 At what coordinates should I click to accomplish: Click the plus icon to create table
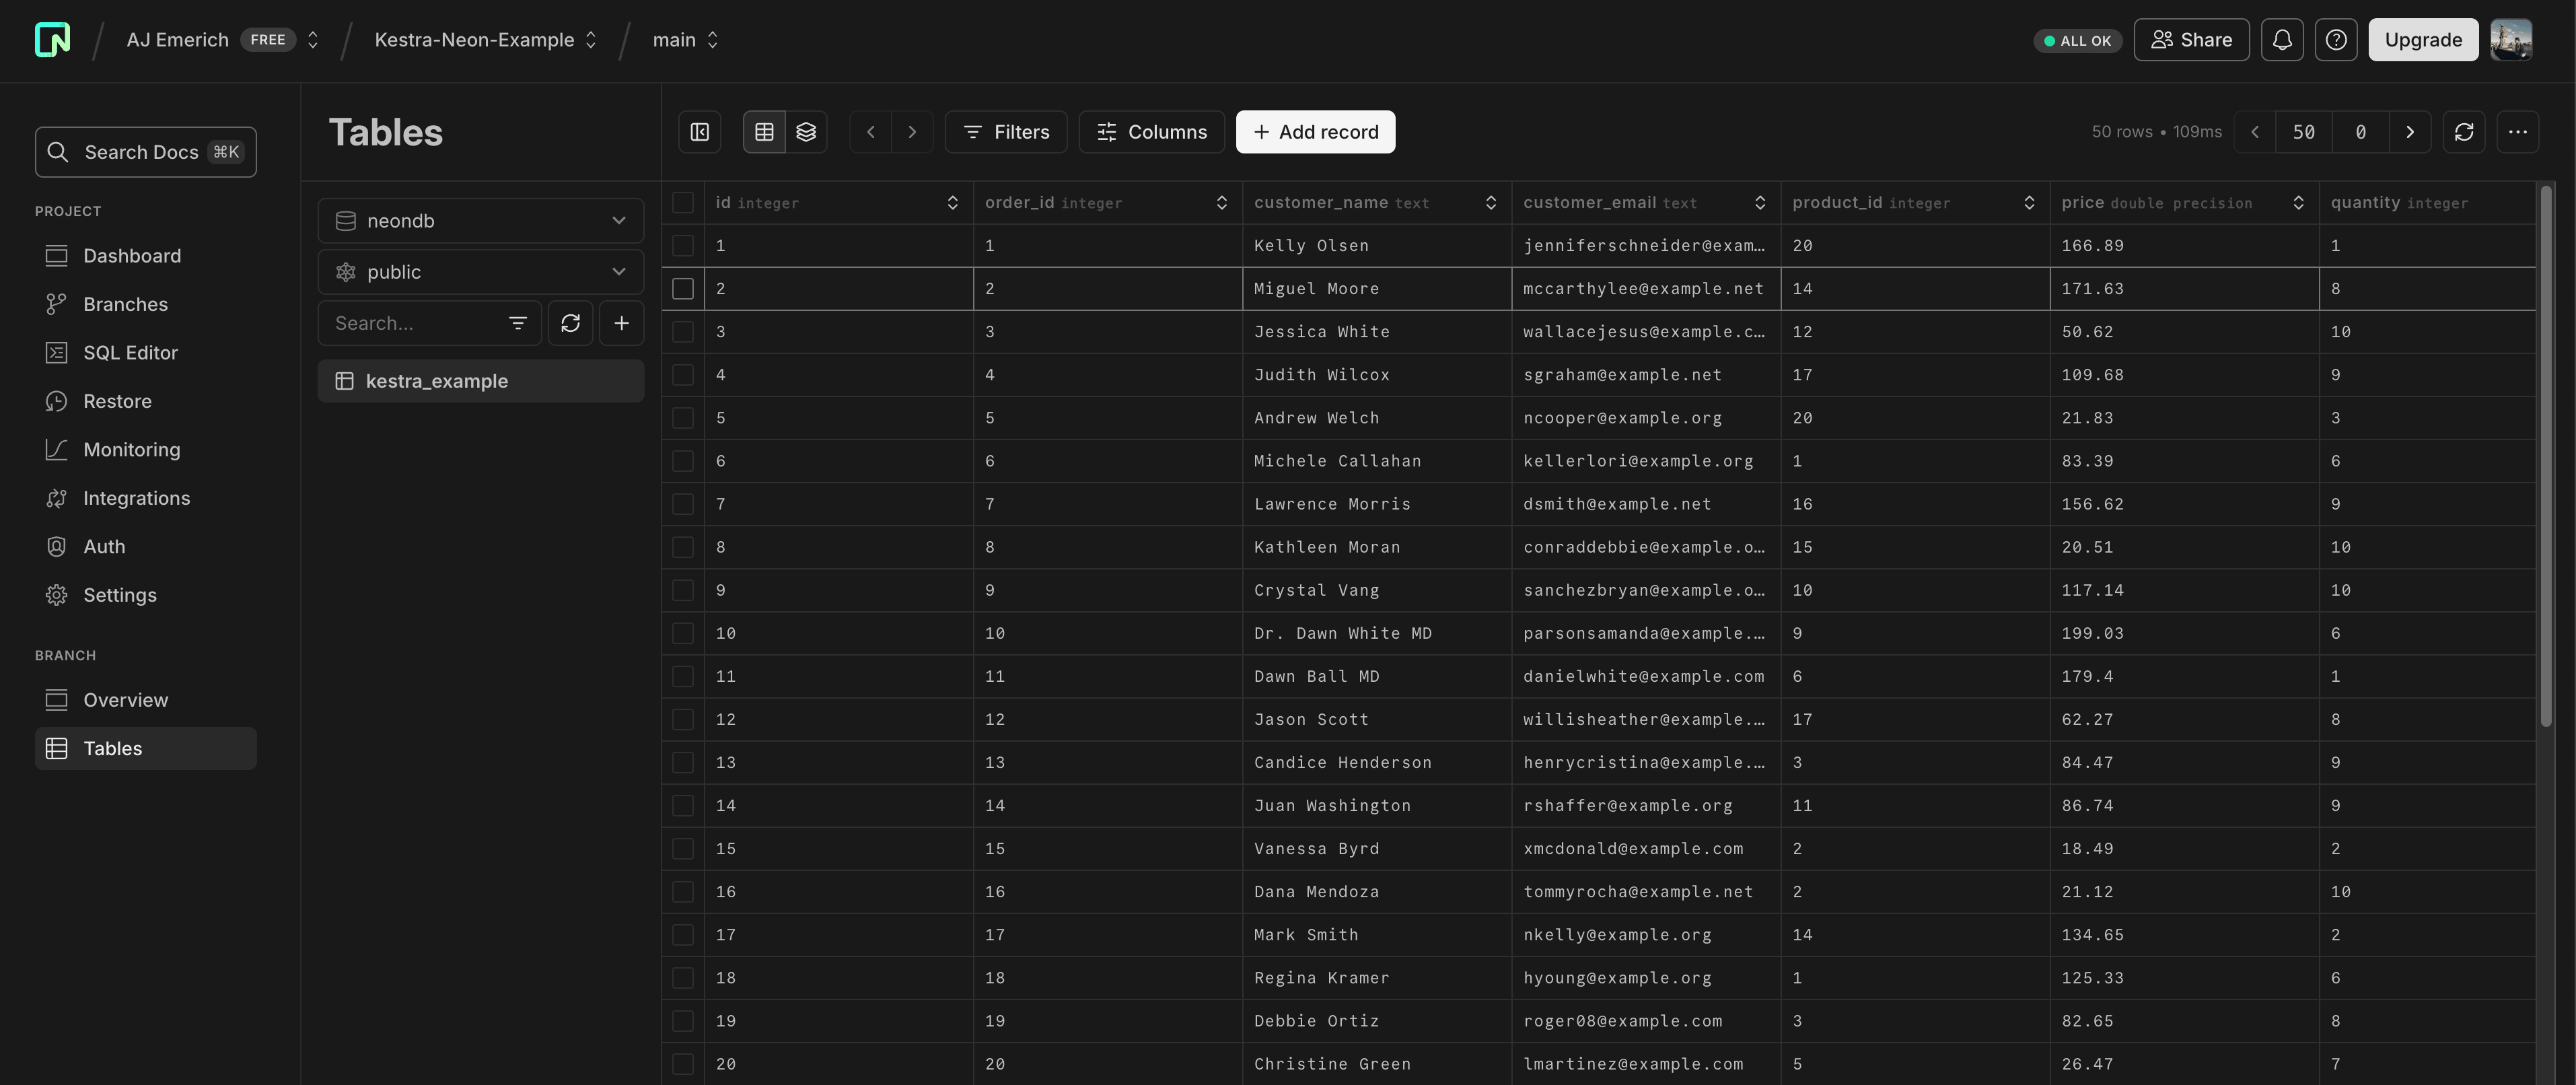click(x=621, y=323)
